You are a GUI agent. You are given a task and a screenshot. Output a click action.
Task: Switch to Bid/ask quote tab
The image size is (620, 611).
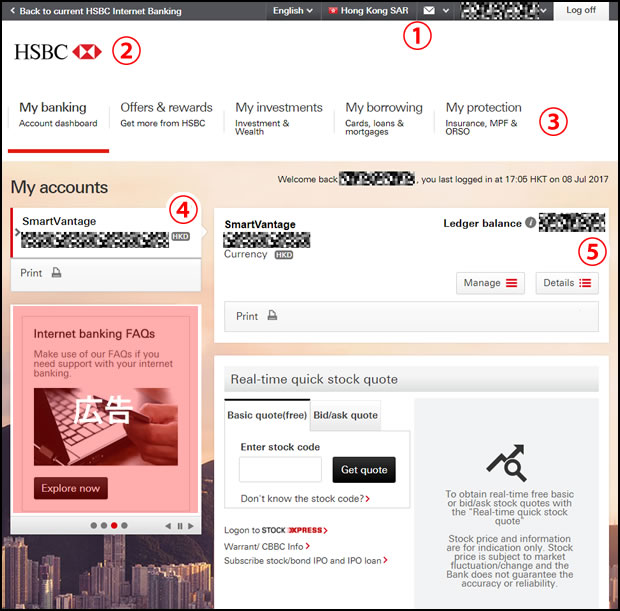coord(346,415)
